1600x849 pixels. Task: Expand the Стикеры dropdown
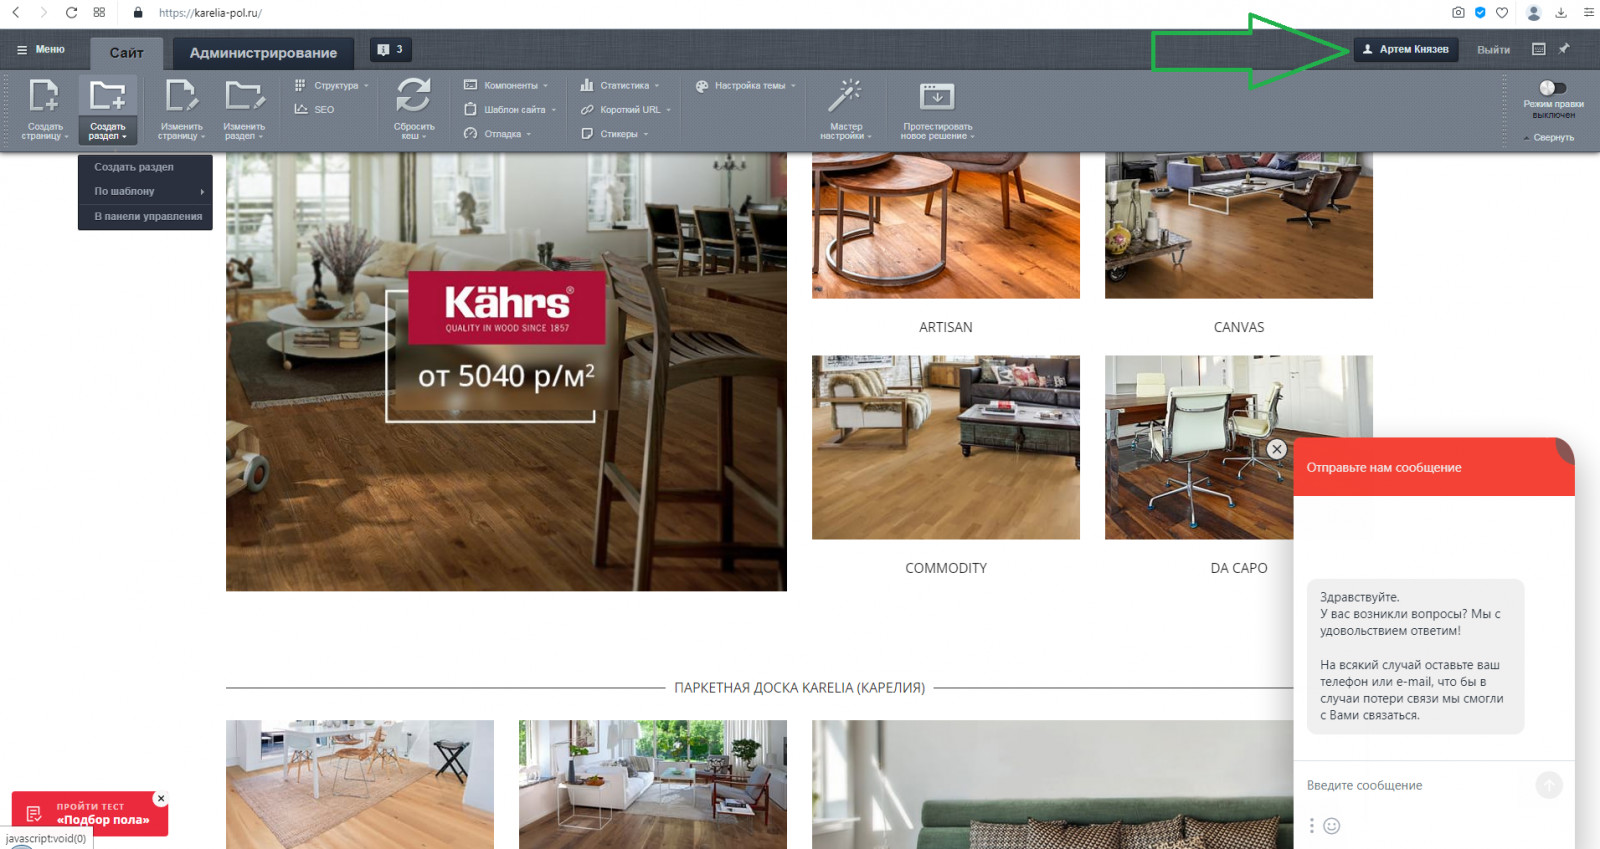point(615,133)
